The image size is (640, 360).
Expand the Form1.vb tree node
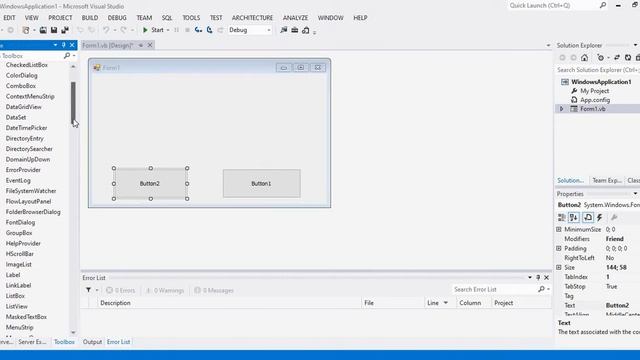coord(562,109)
